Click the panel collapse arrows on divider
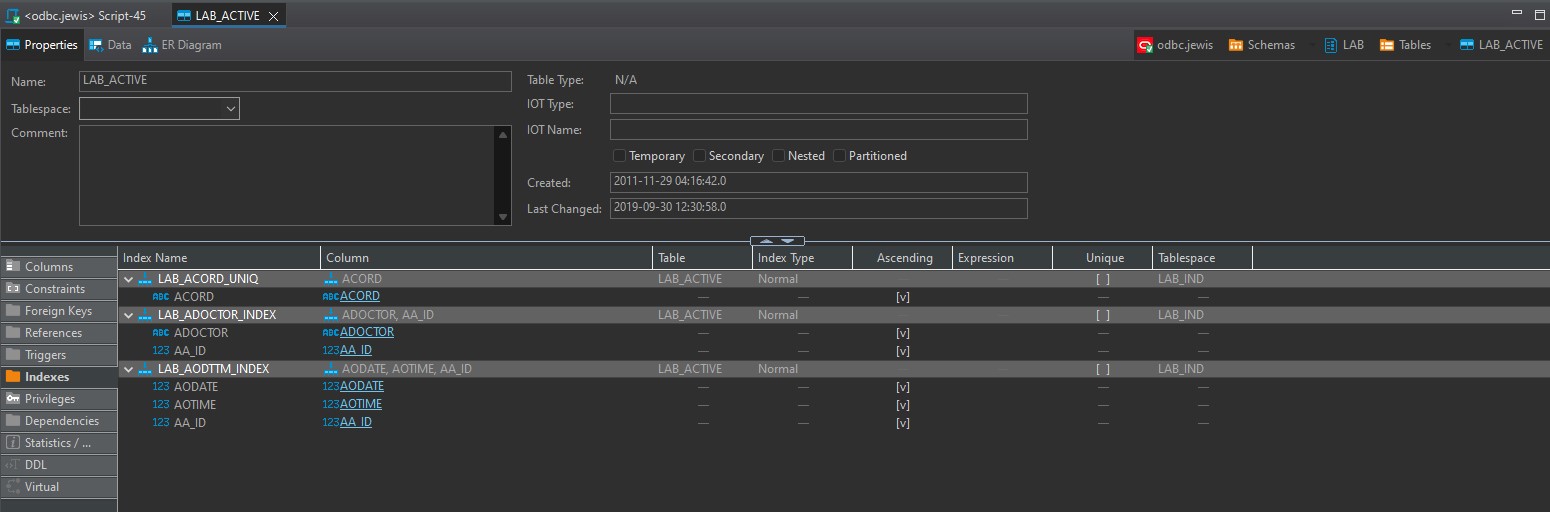1550x512 pixels. [777, 241]
